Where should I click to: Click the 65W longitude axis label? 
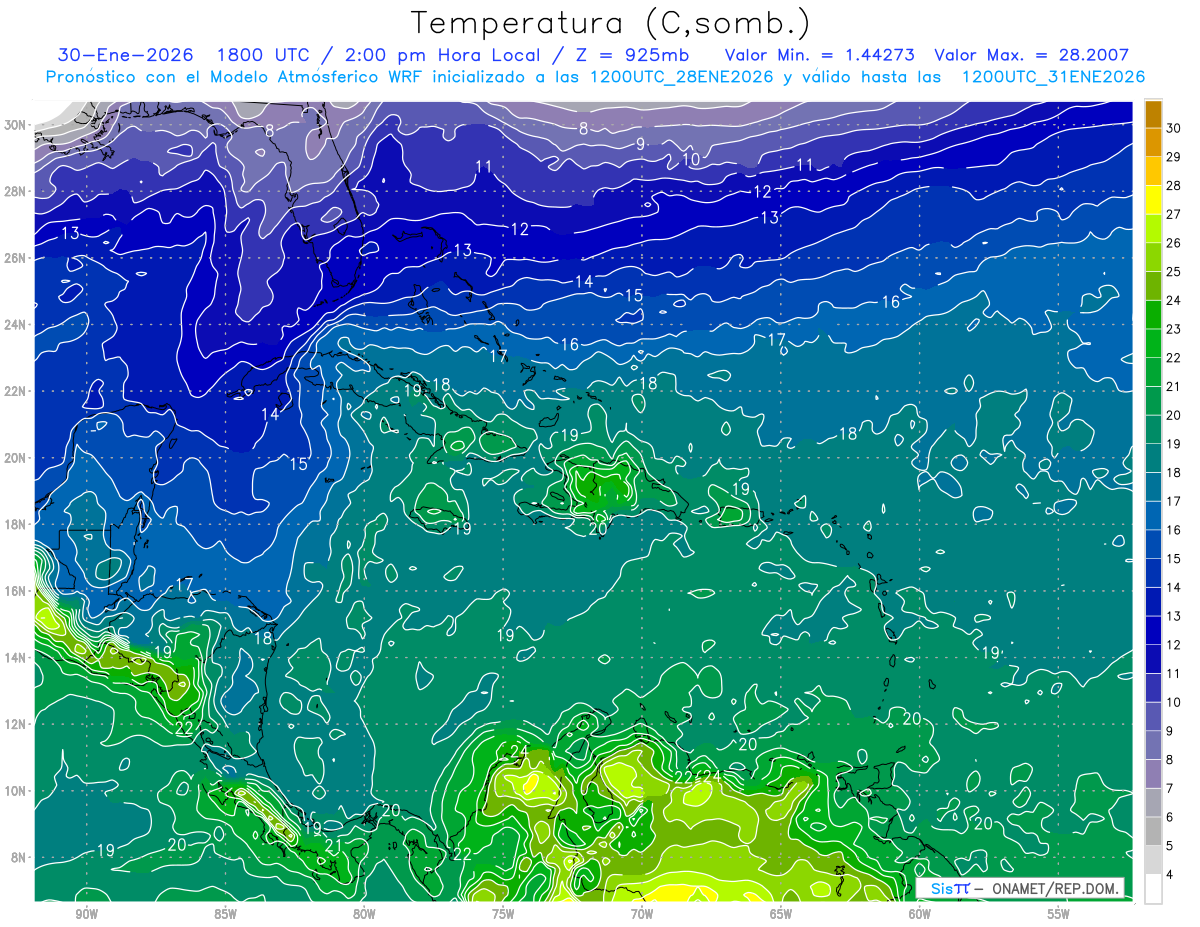[781, 914]
